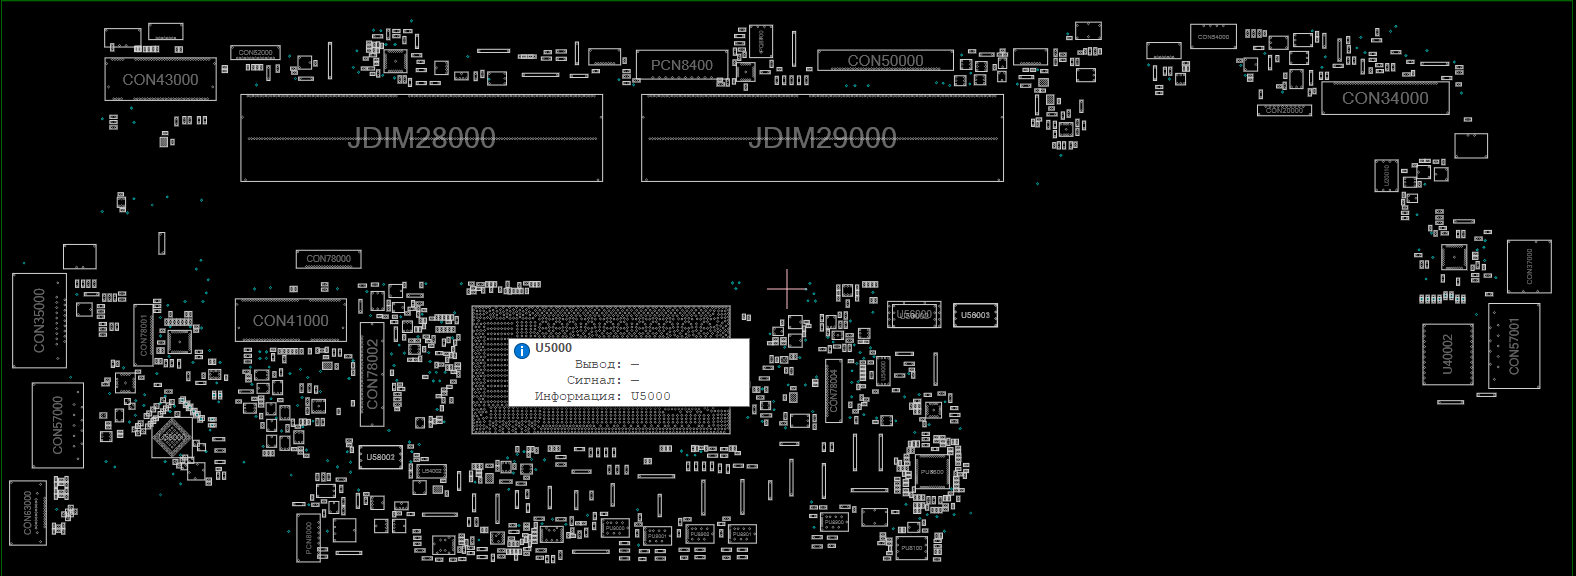Click connector CON35000 on left edge

(39, 320)
